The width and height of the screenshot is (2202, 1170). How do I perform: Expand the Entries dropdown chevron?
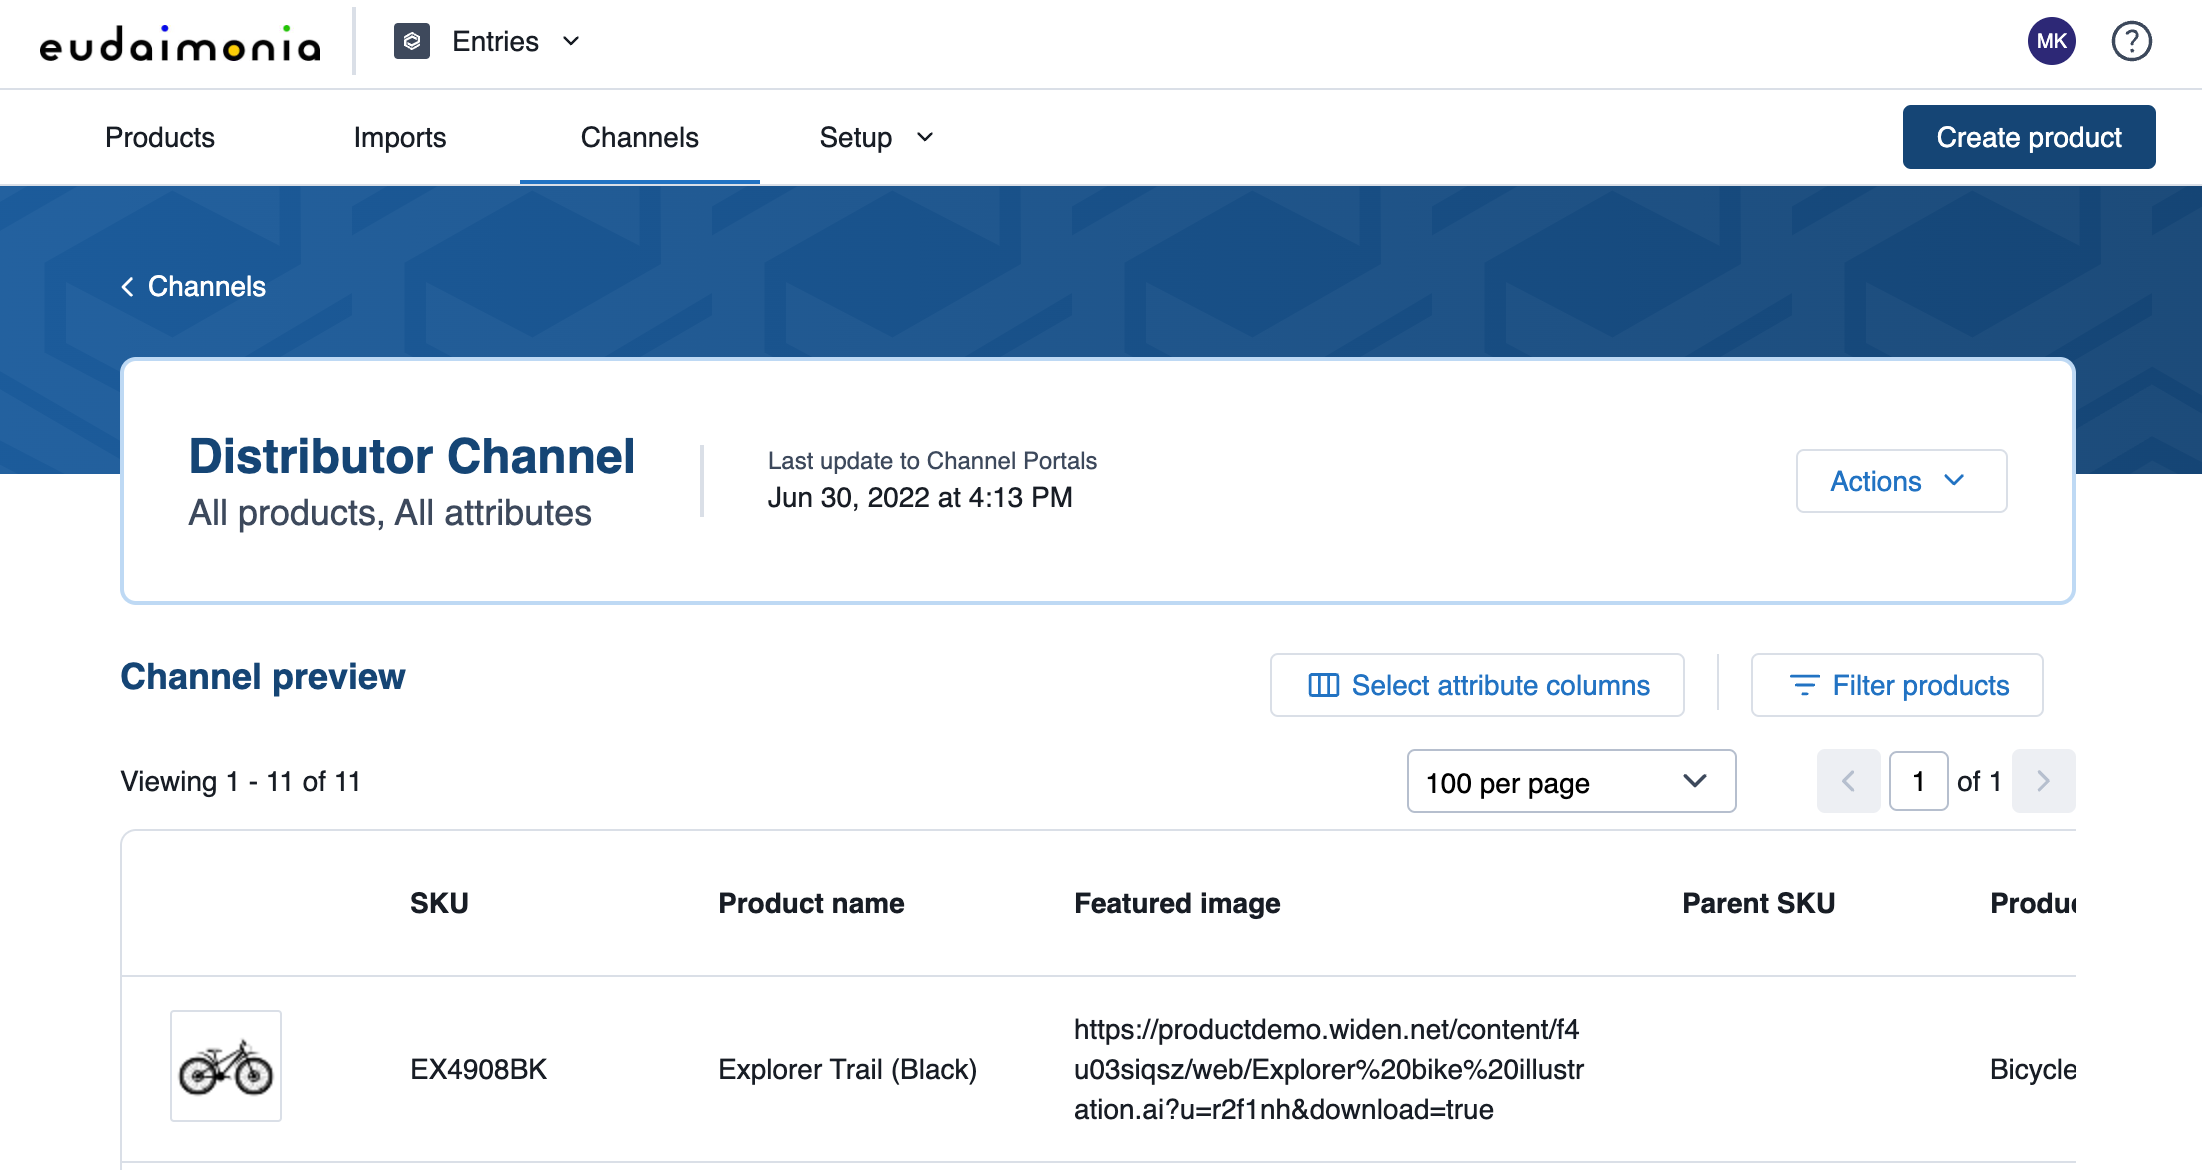(571, 42)
